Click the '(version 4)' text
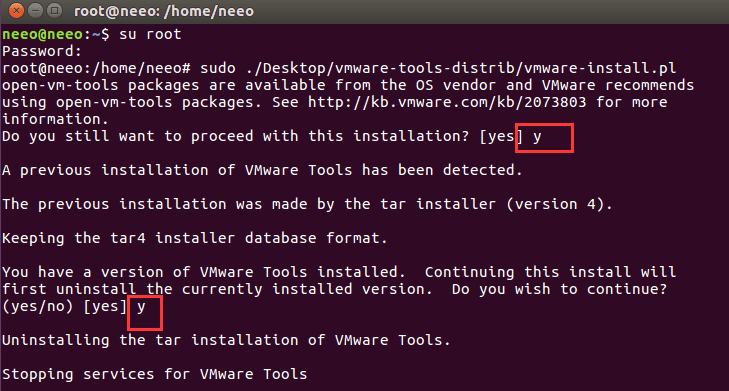 (559, 204)
